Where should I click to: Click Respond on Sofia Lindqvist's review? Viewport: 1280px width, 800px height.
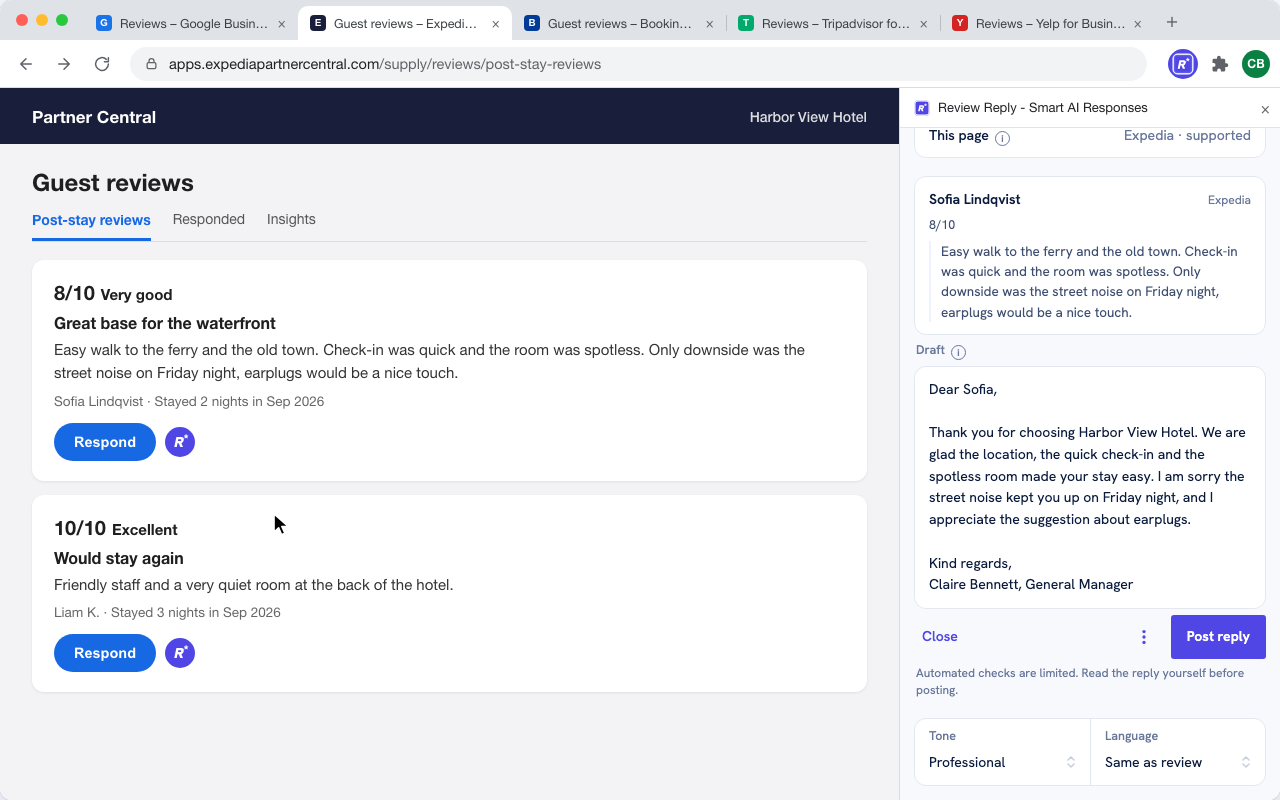(x=105, y=442)
